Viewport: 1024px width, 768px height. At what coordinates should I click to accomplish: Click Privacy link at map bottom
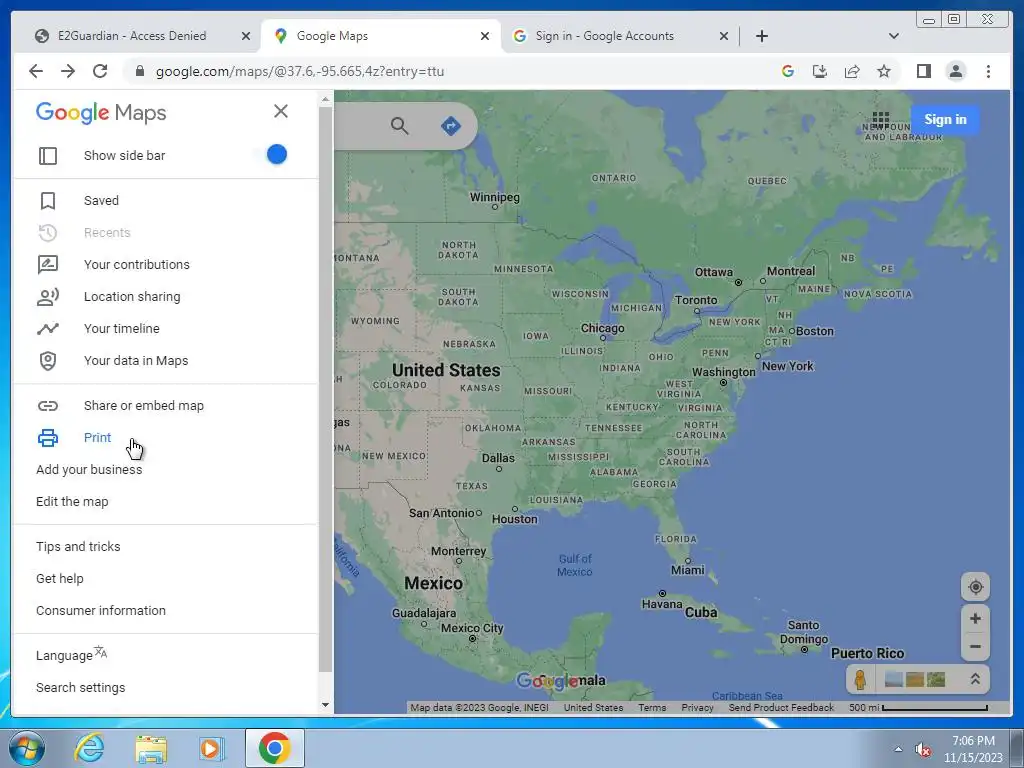tap(697, 707)
